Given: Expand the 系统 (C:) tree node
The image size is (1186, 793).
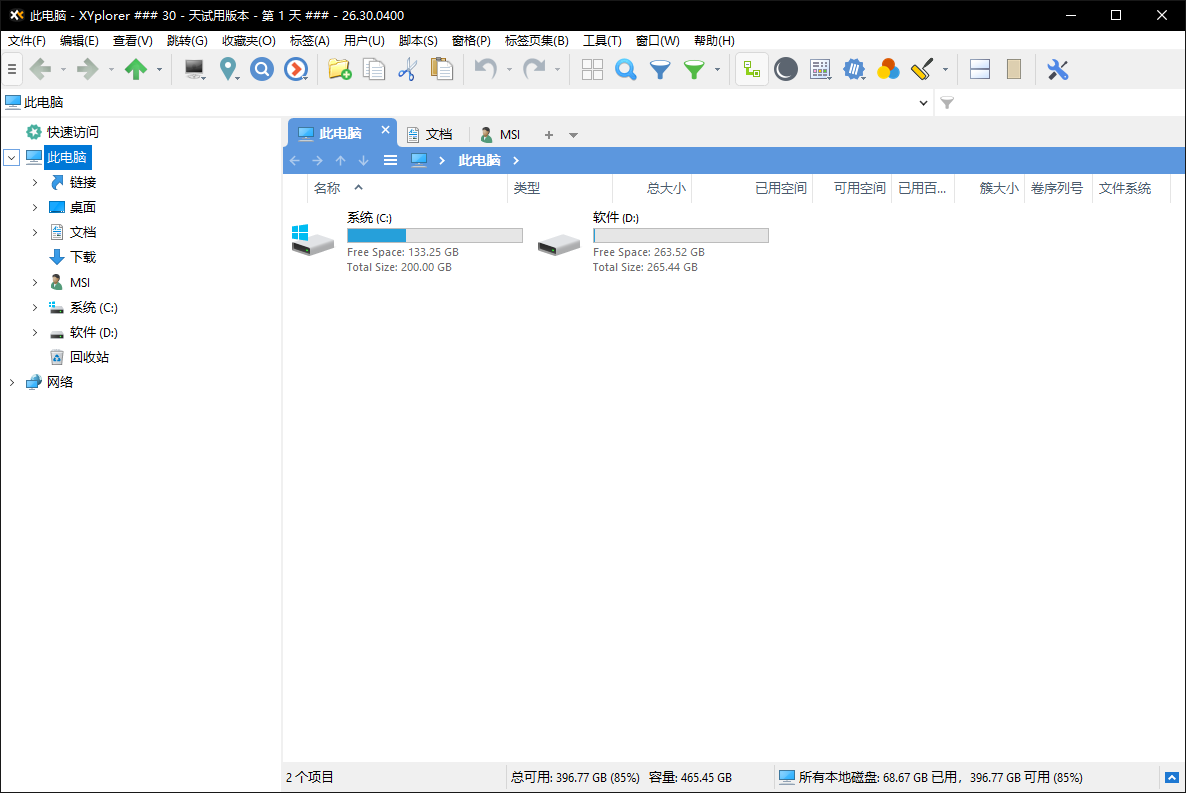Looking at the screenshot, I should tap(35, 307).
